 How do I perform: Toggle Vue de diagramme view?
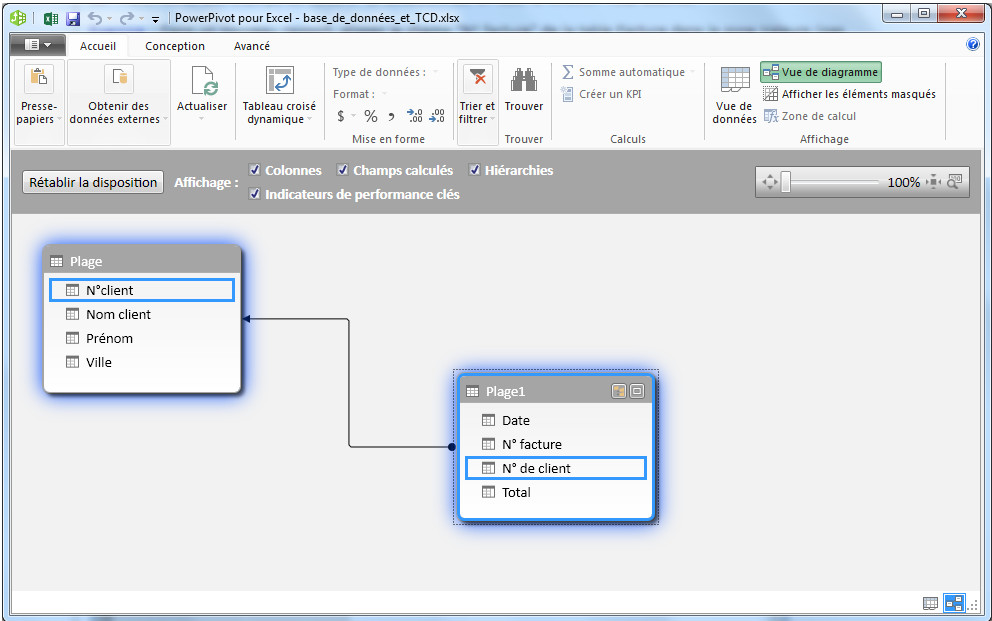tap(821, 72)
